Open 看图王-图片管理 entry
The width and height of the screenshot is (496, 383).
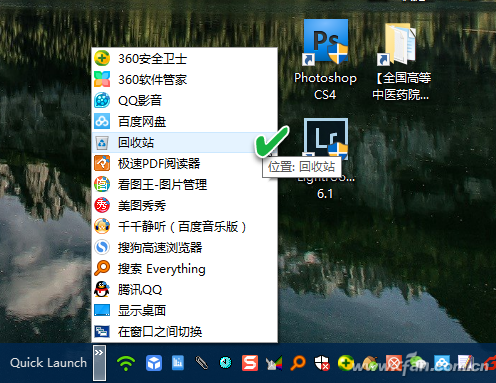[184, 185]
